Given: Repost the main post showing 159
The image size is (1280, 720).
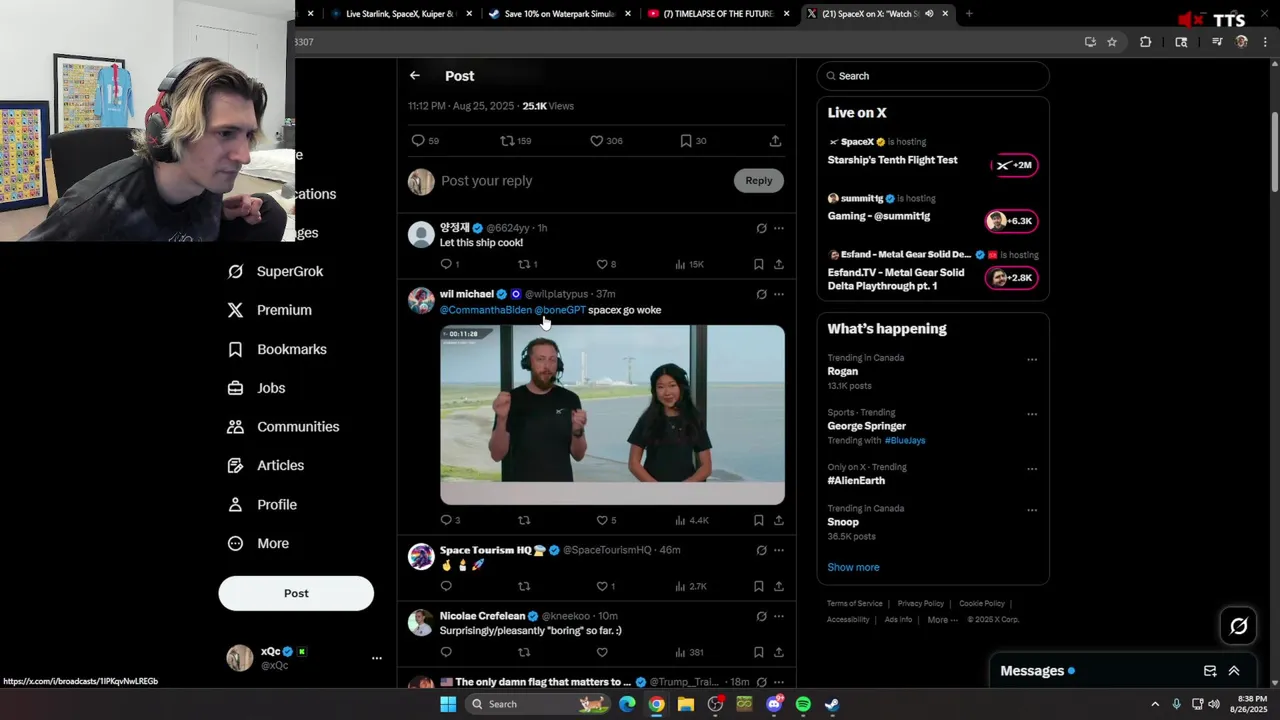Looking at the screenshot, I should (515, 141).
